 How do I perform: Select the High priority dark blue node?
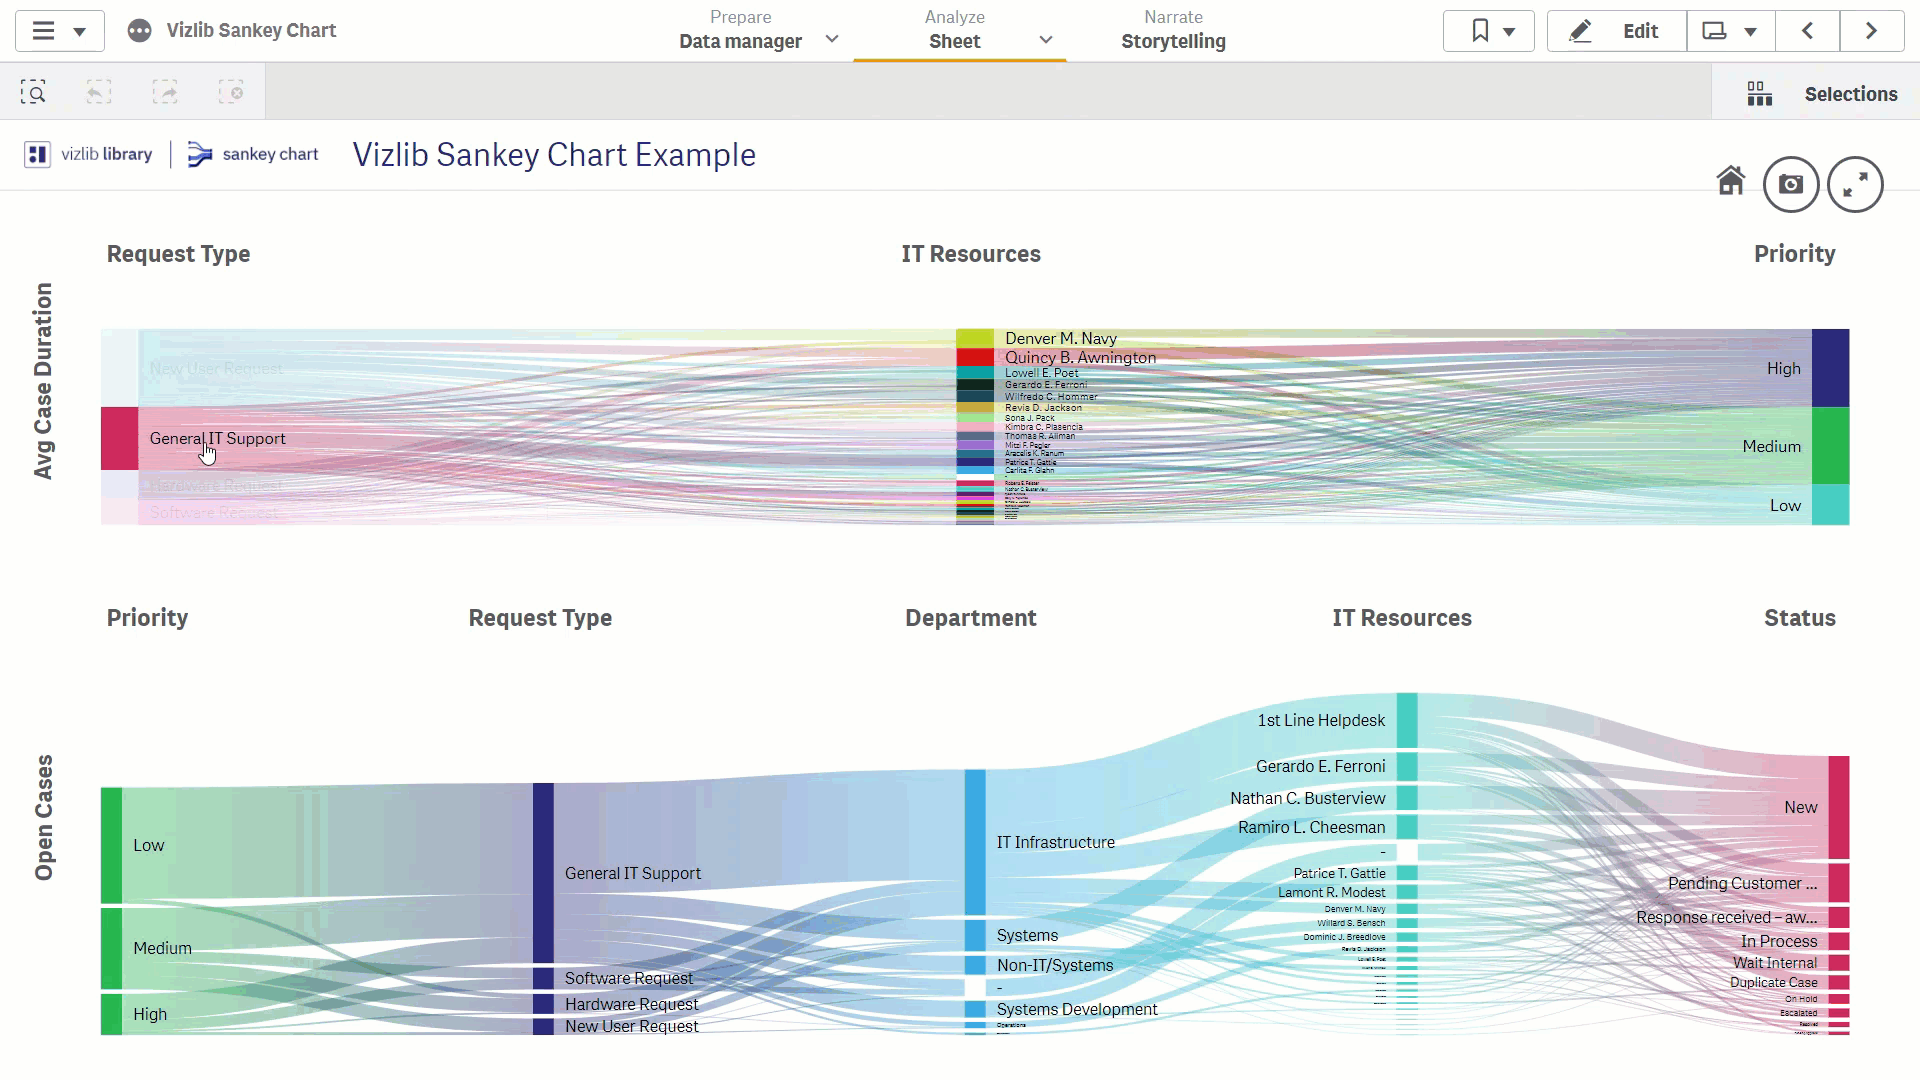tap(1830, 368)
